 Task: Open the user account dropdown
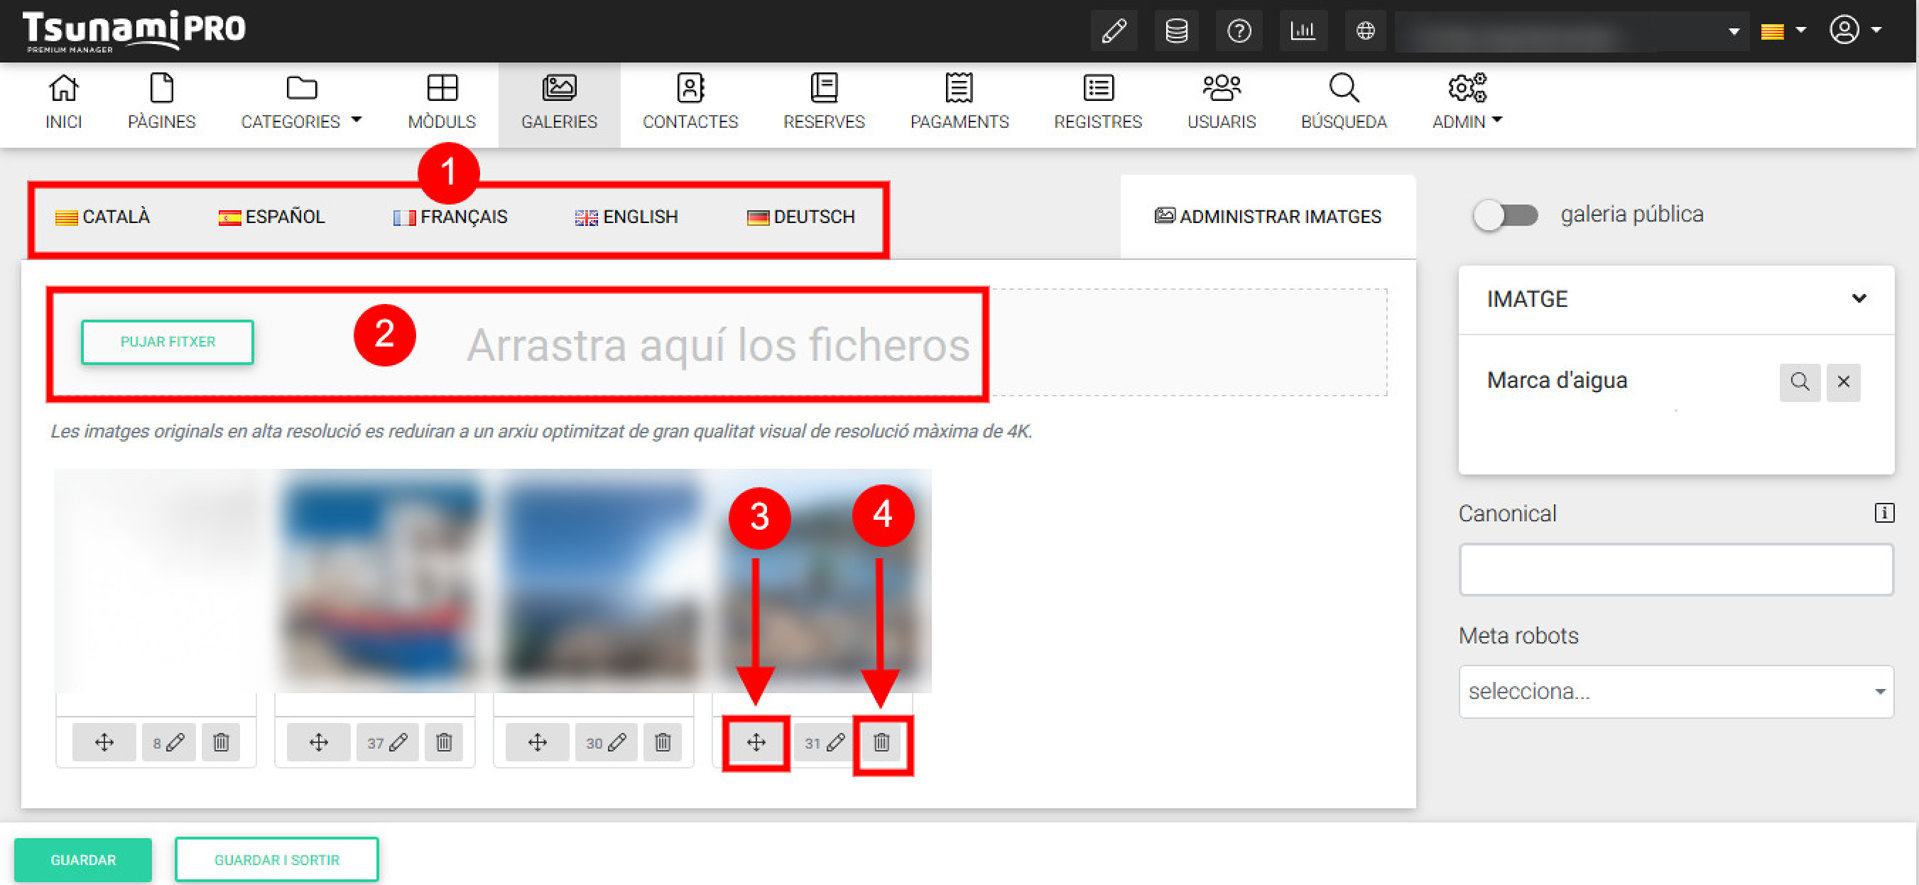pos(1855,30)
